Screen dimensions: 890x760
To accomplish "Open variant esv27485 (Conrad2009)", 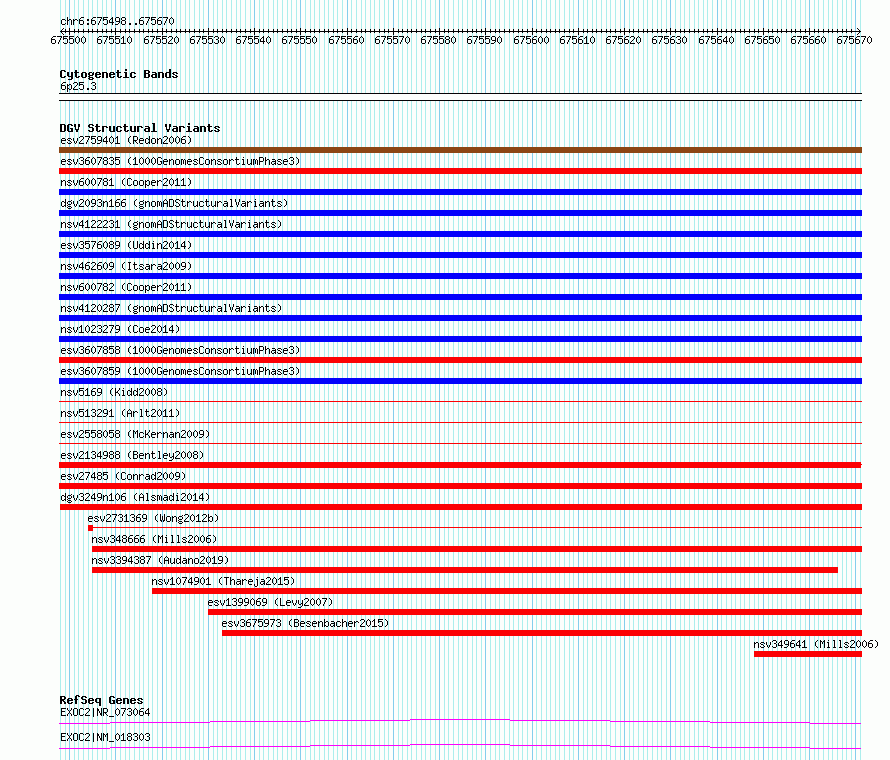I will pos(123,476).
